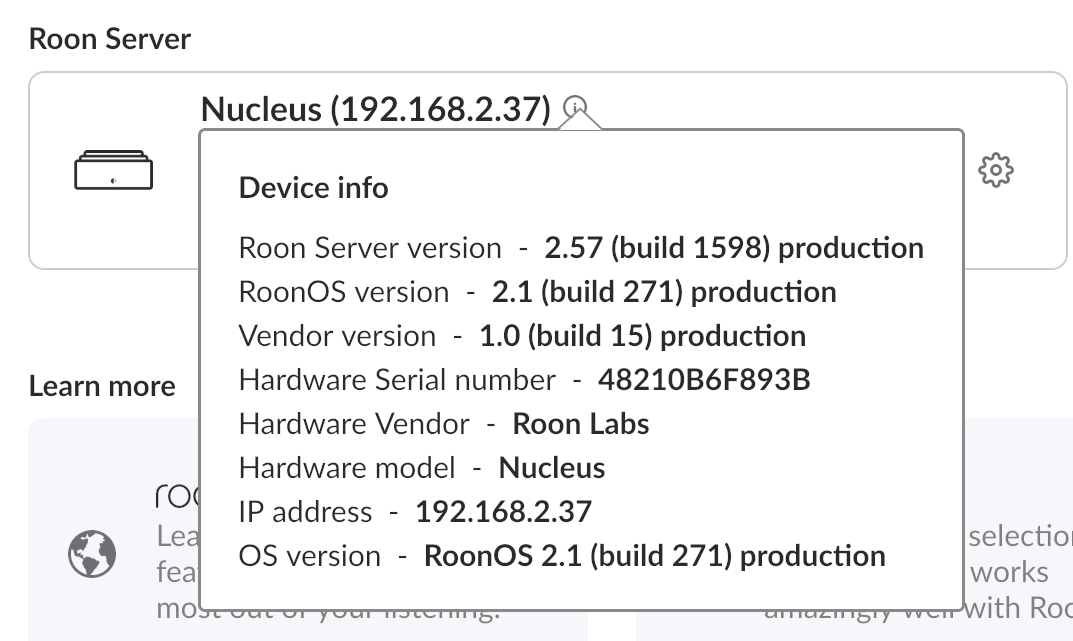Click the RoonOS version label in popup
This screenshot has width=1073, height=641.
pos(344,292)
